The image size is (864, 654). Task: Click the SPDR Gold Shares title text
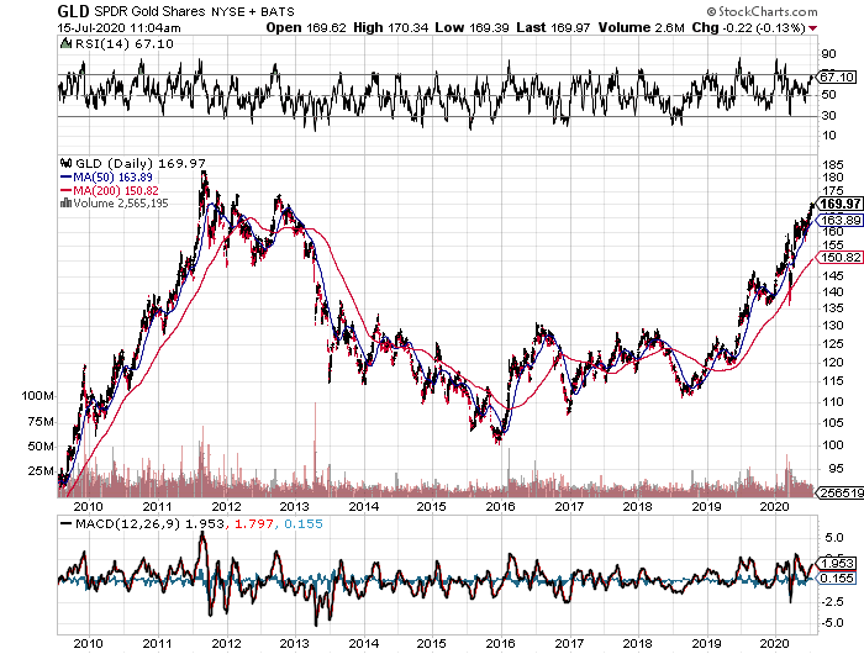pos(156,11)
